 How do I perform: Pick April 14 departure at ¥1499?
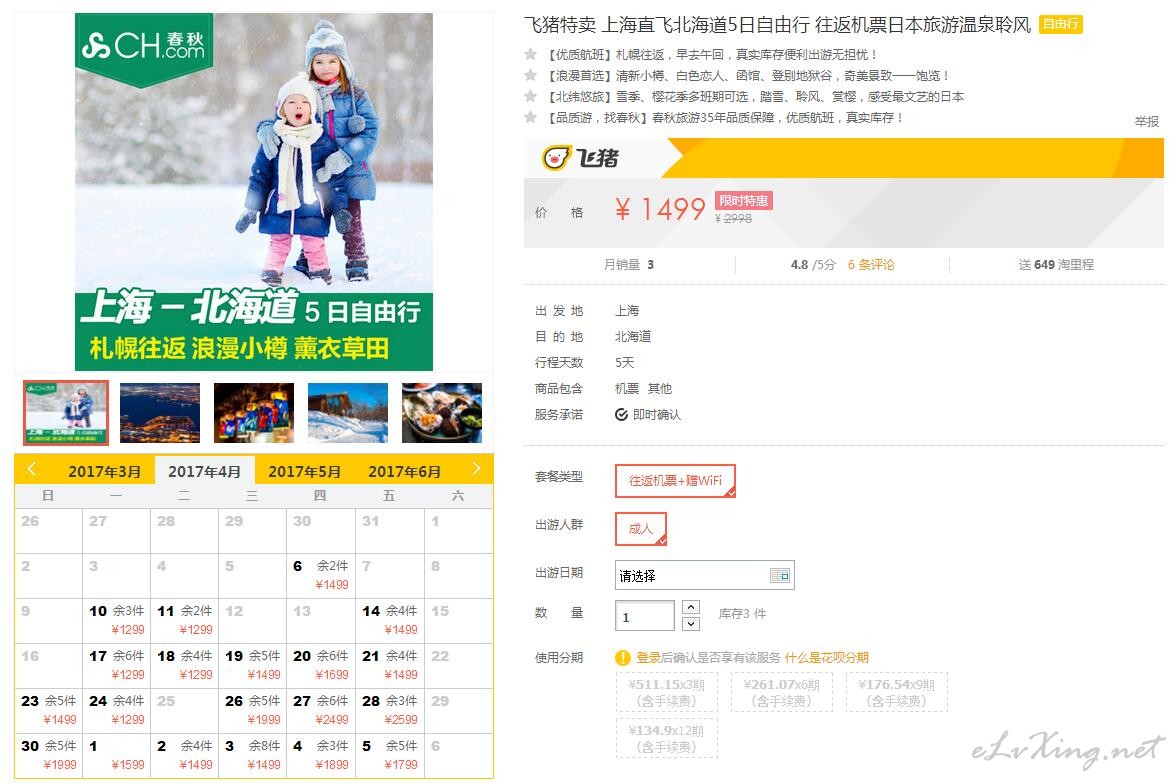pyautogui.click(x=389, y=621)
